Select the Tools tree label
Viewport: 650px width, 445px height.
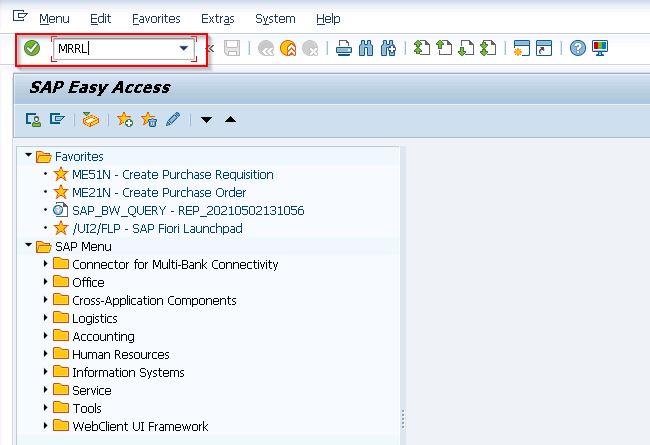click(x=87, y=409)
